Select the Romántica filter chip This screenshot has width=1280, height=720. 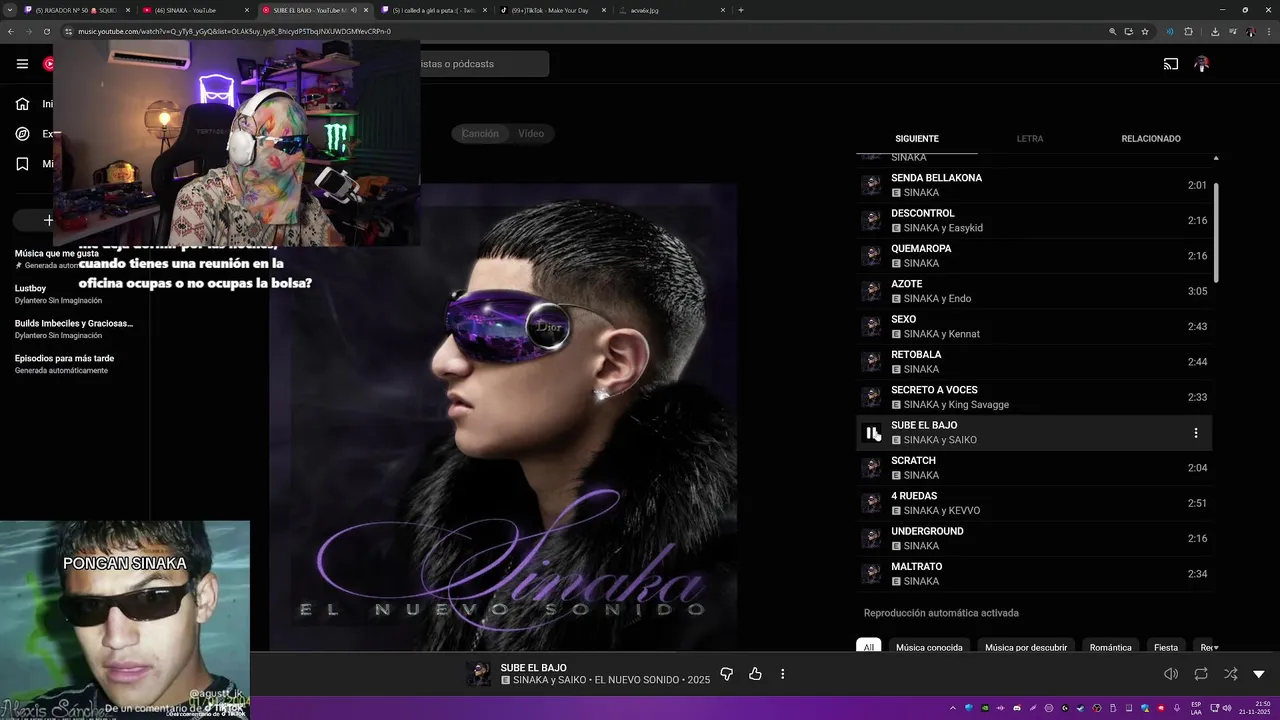tap(1110, 647)
